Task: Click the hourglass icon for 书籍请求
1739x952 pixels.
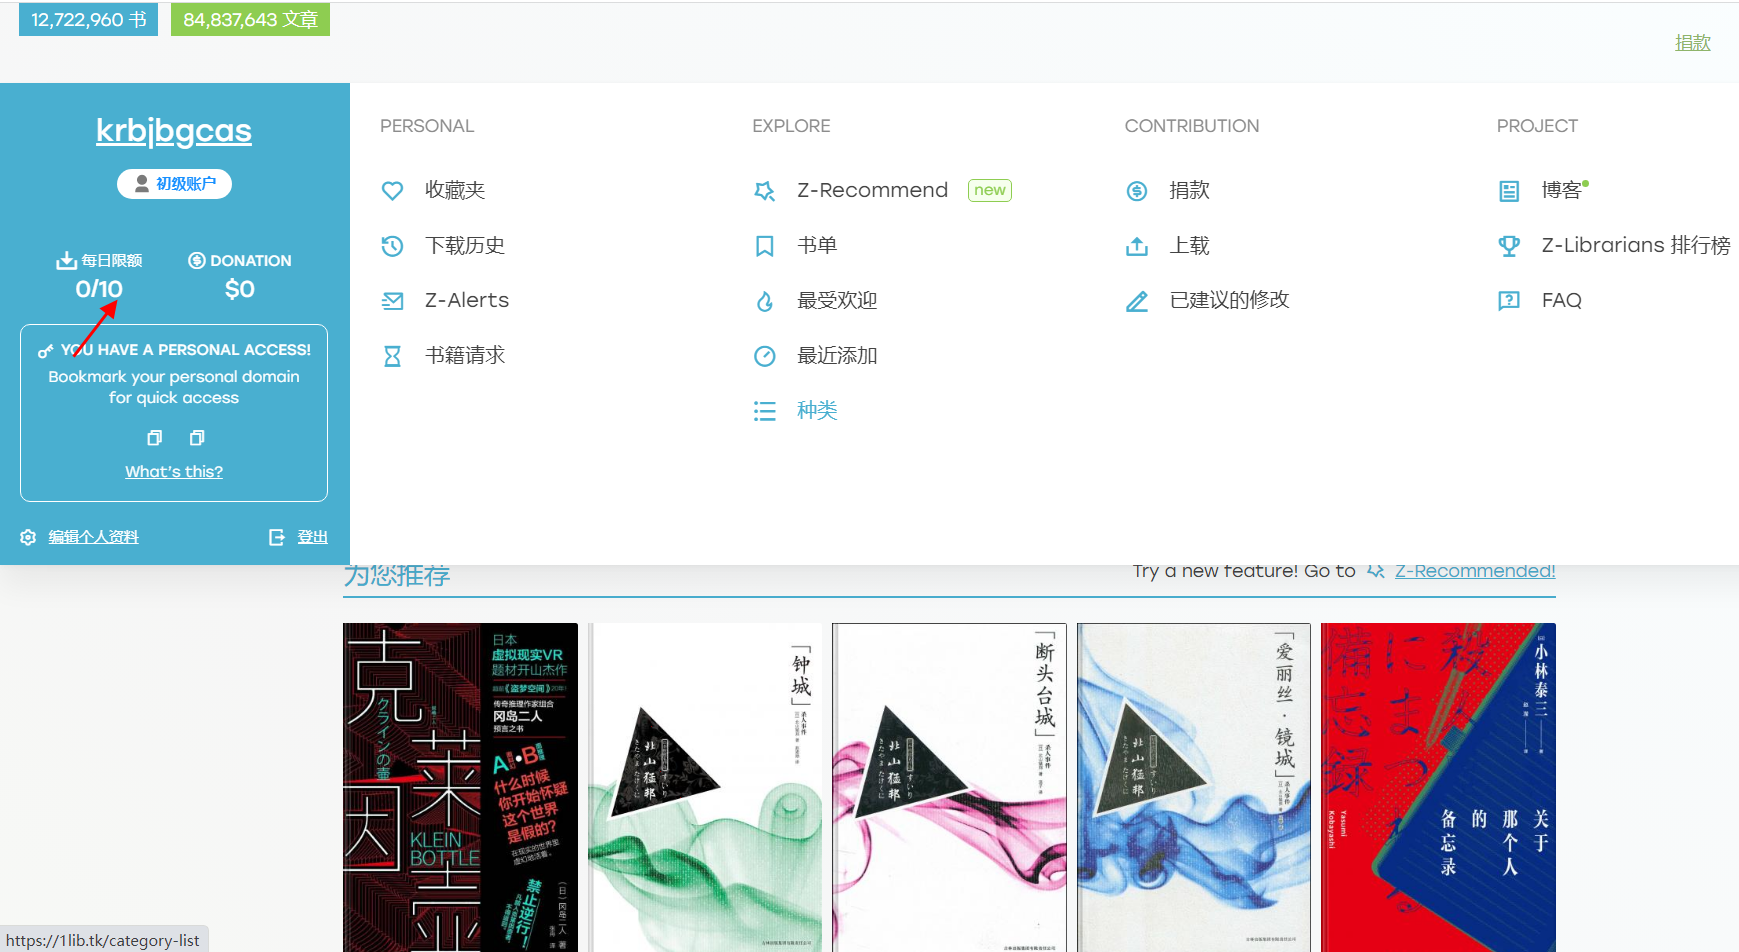Action: point(392,356)
